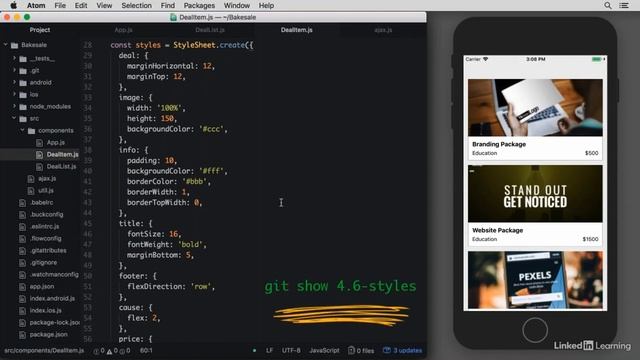The width and height of the screenshot is (640, 360).
Task: Switch to the App.js tab
Action: tap(123, 30)
